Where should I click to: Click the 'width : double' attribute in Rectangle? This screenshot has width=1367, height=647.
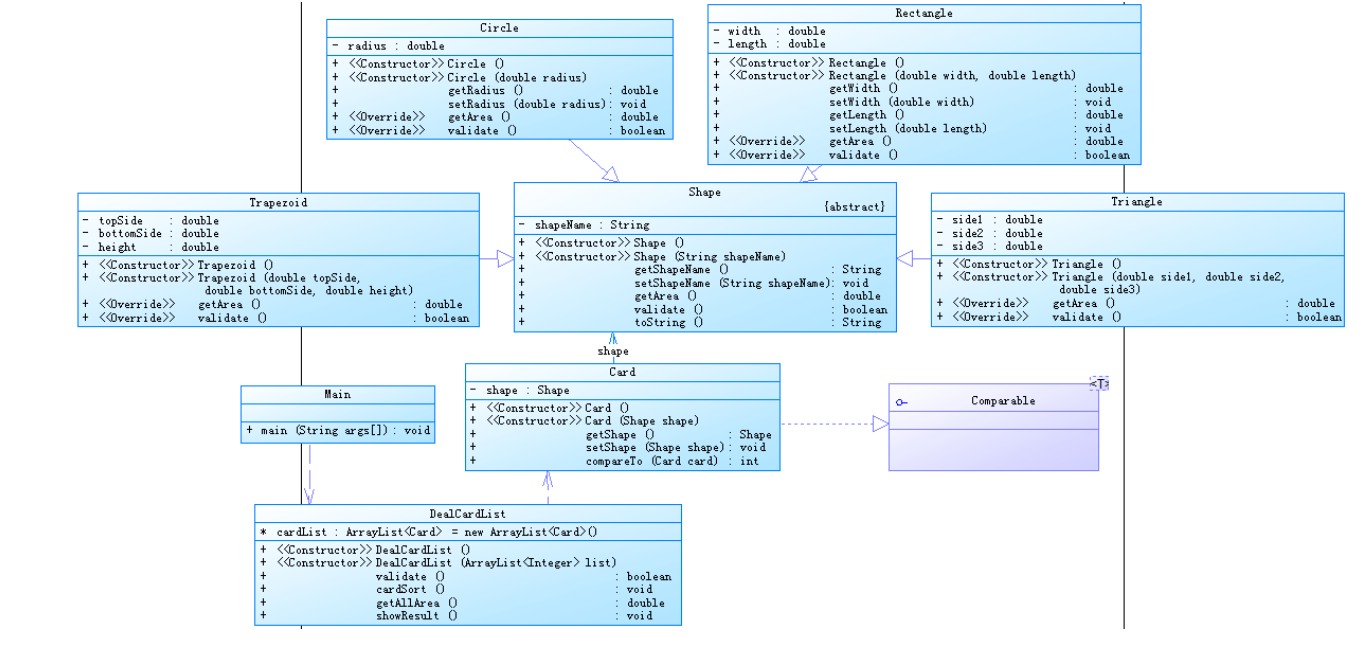point(776,31)
